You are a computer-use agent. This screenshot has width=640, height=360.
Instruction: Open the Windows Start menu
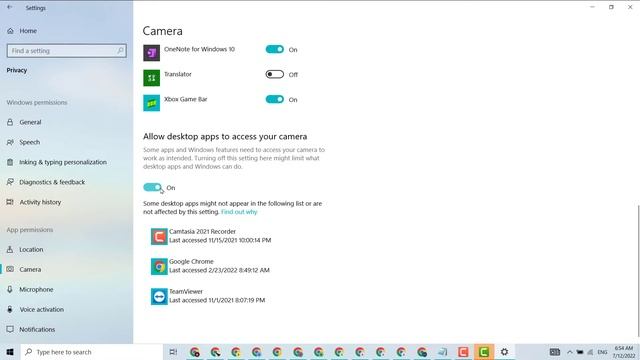click(x=10, y=352)
